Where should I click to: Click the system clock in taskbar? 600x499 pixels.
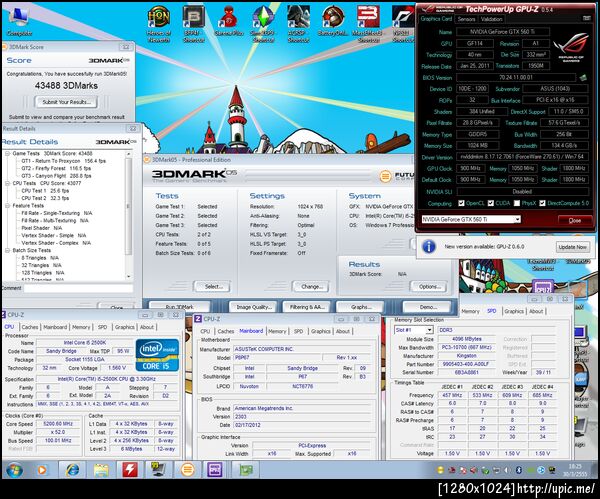click(577, 470)
